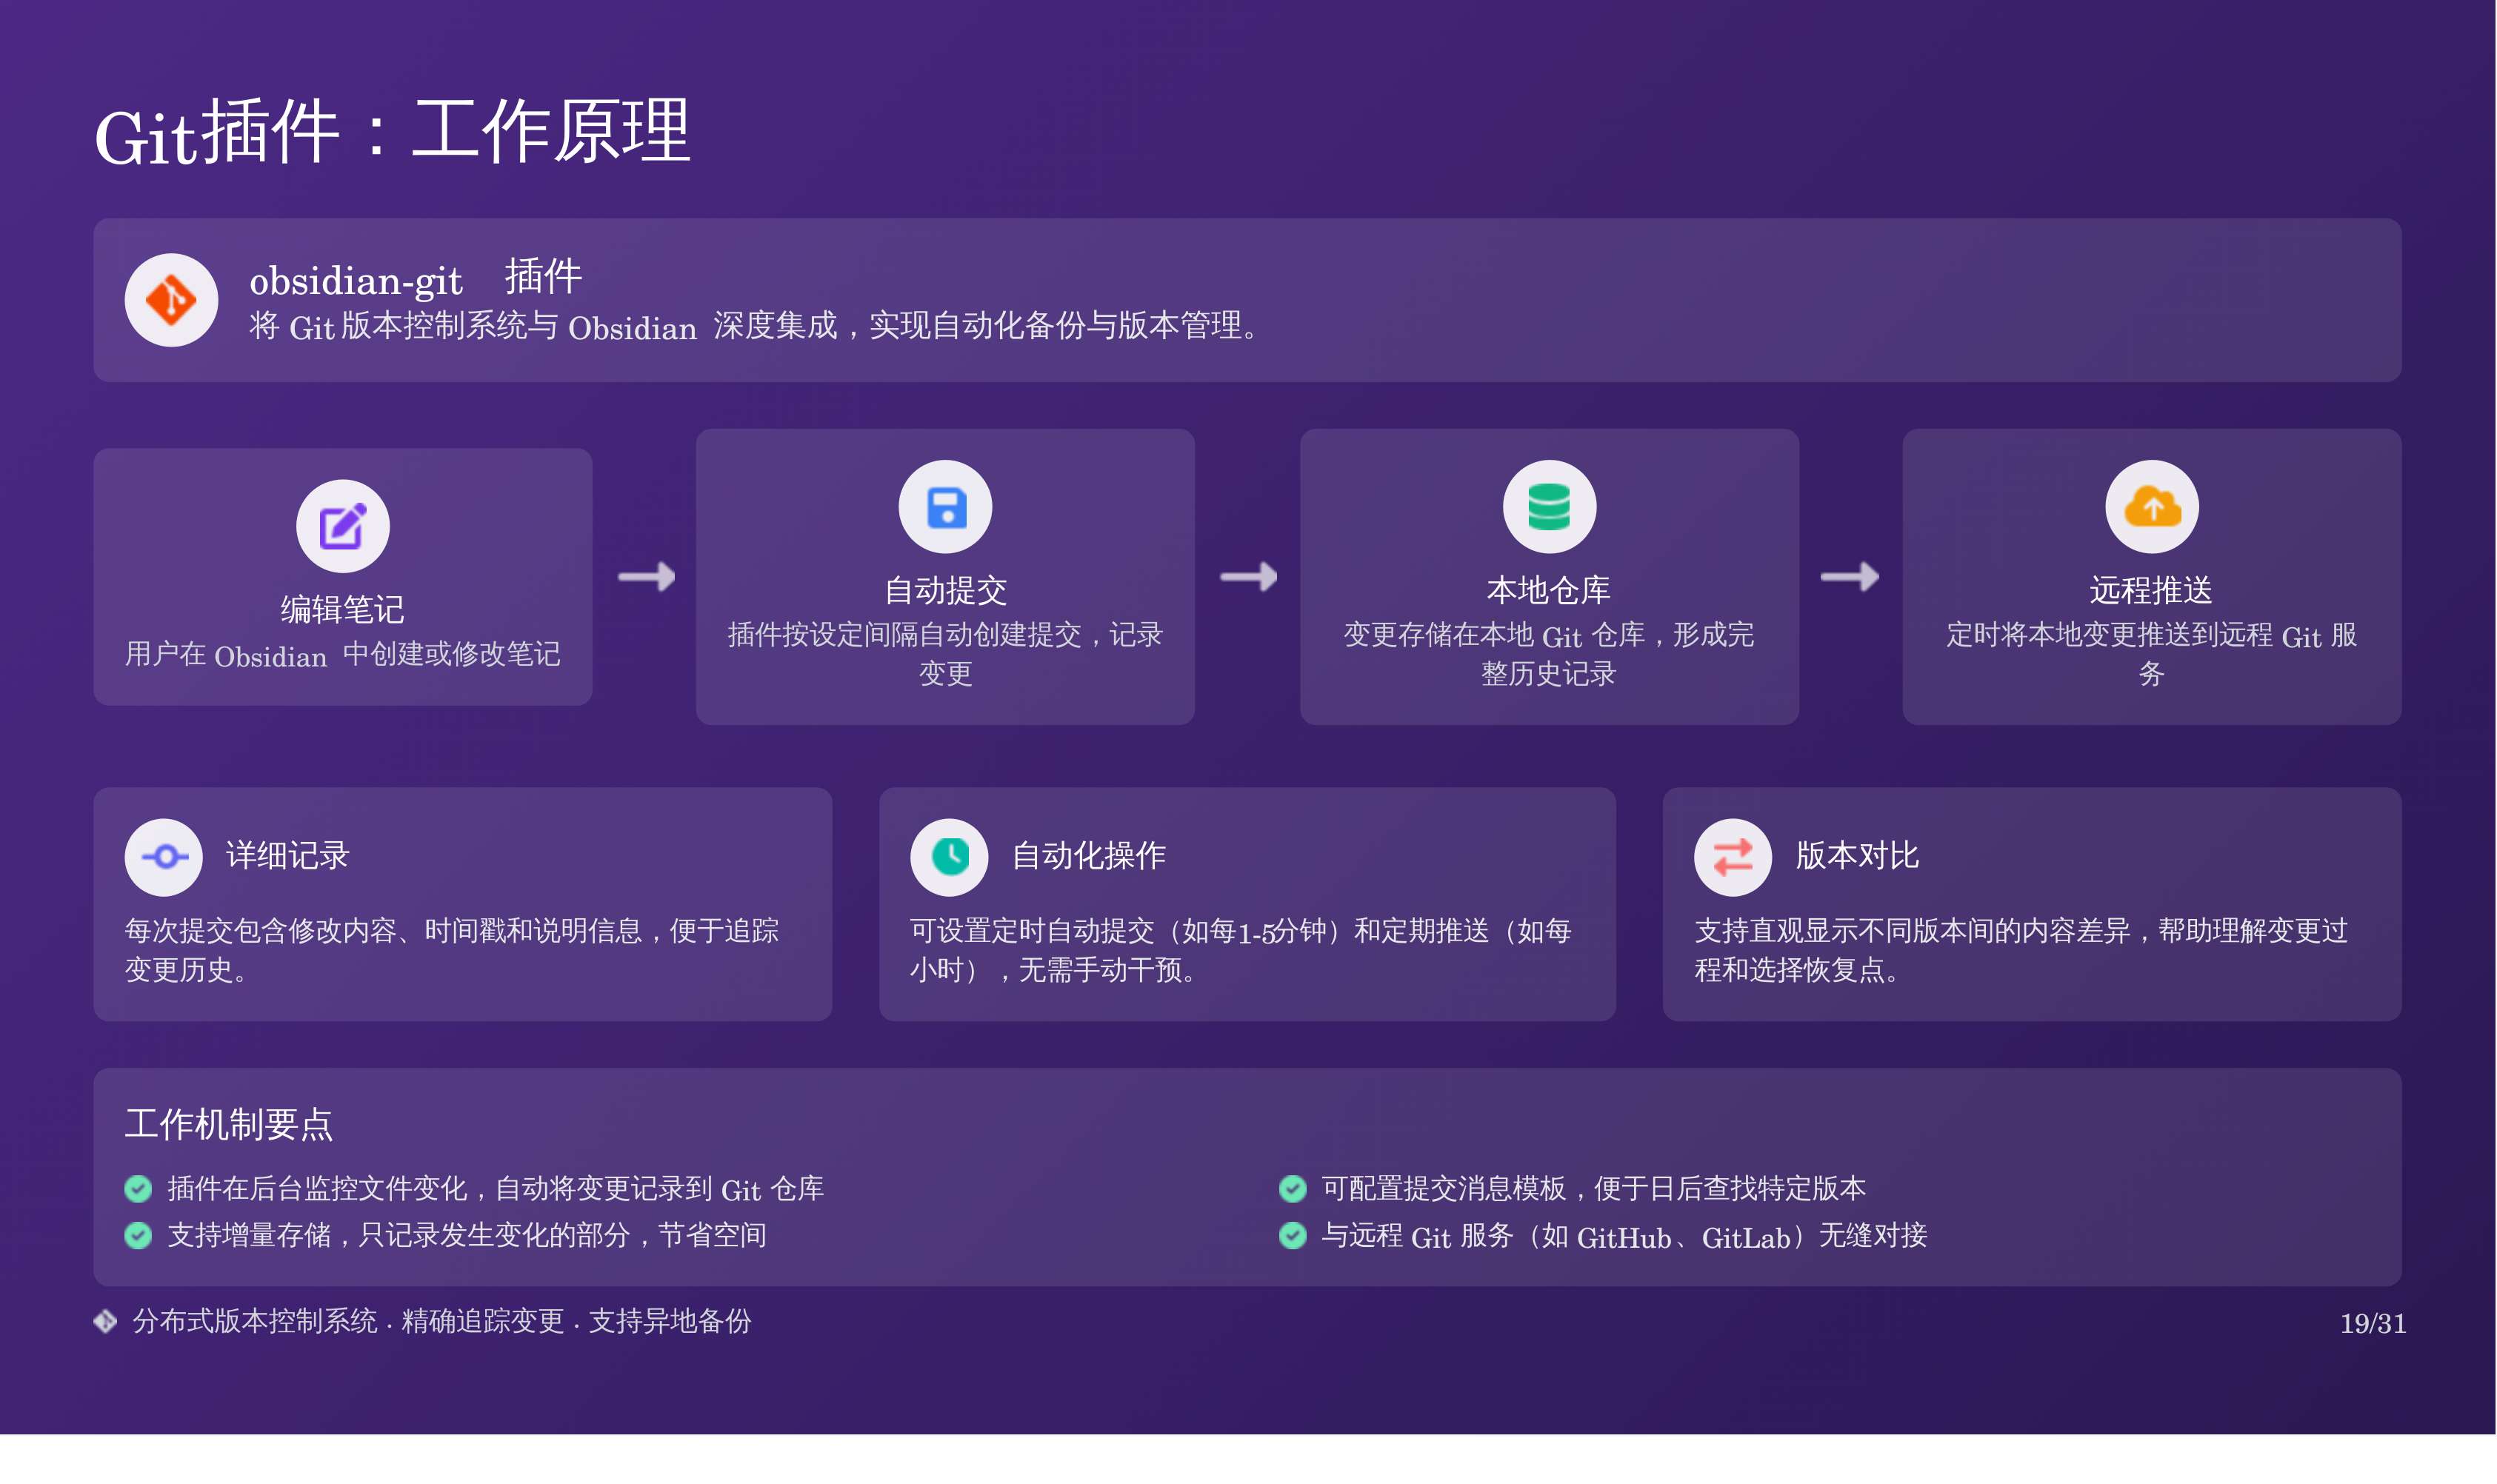Screen dimensions: 2497x1484
Task: Click green checkmark beside 与远程 Git 服务
Action: [1292, 1235]
